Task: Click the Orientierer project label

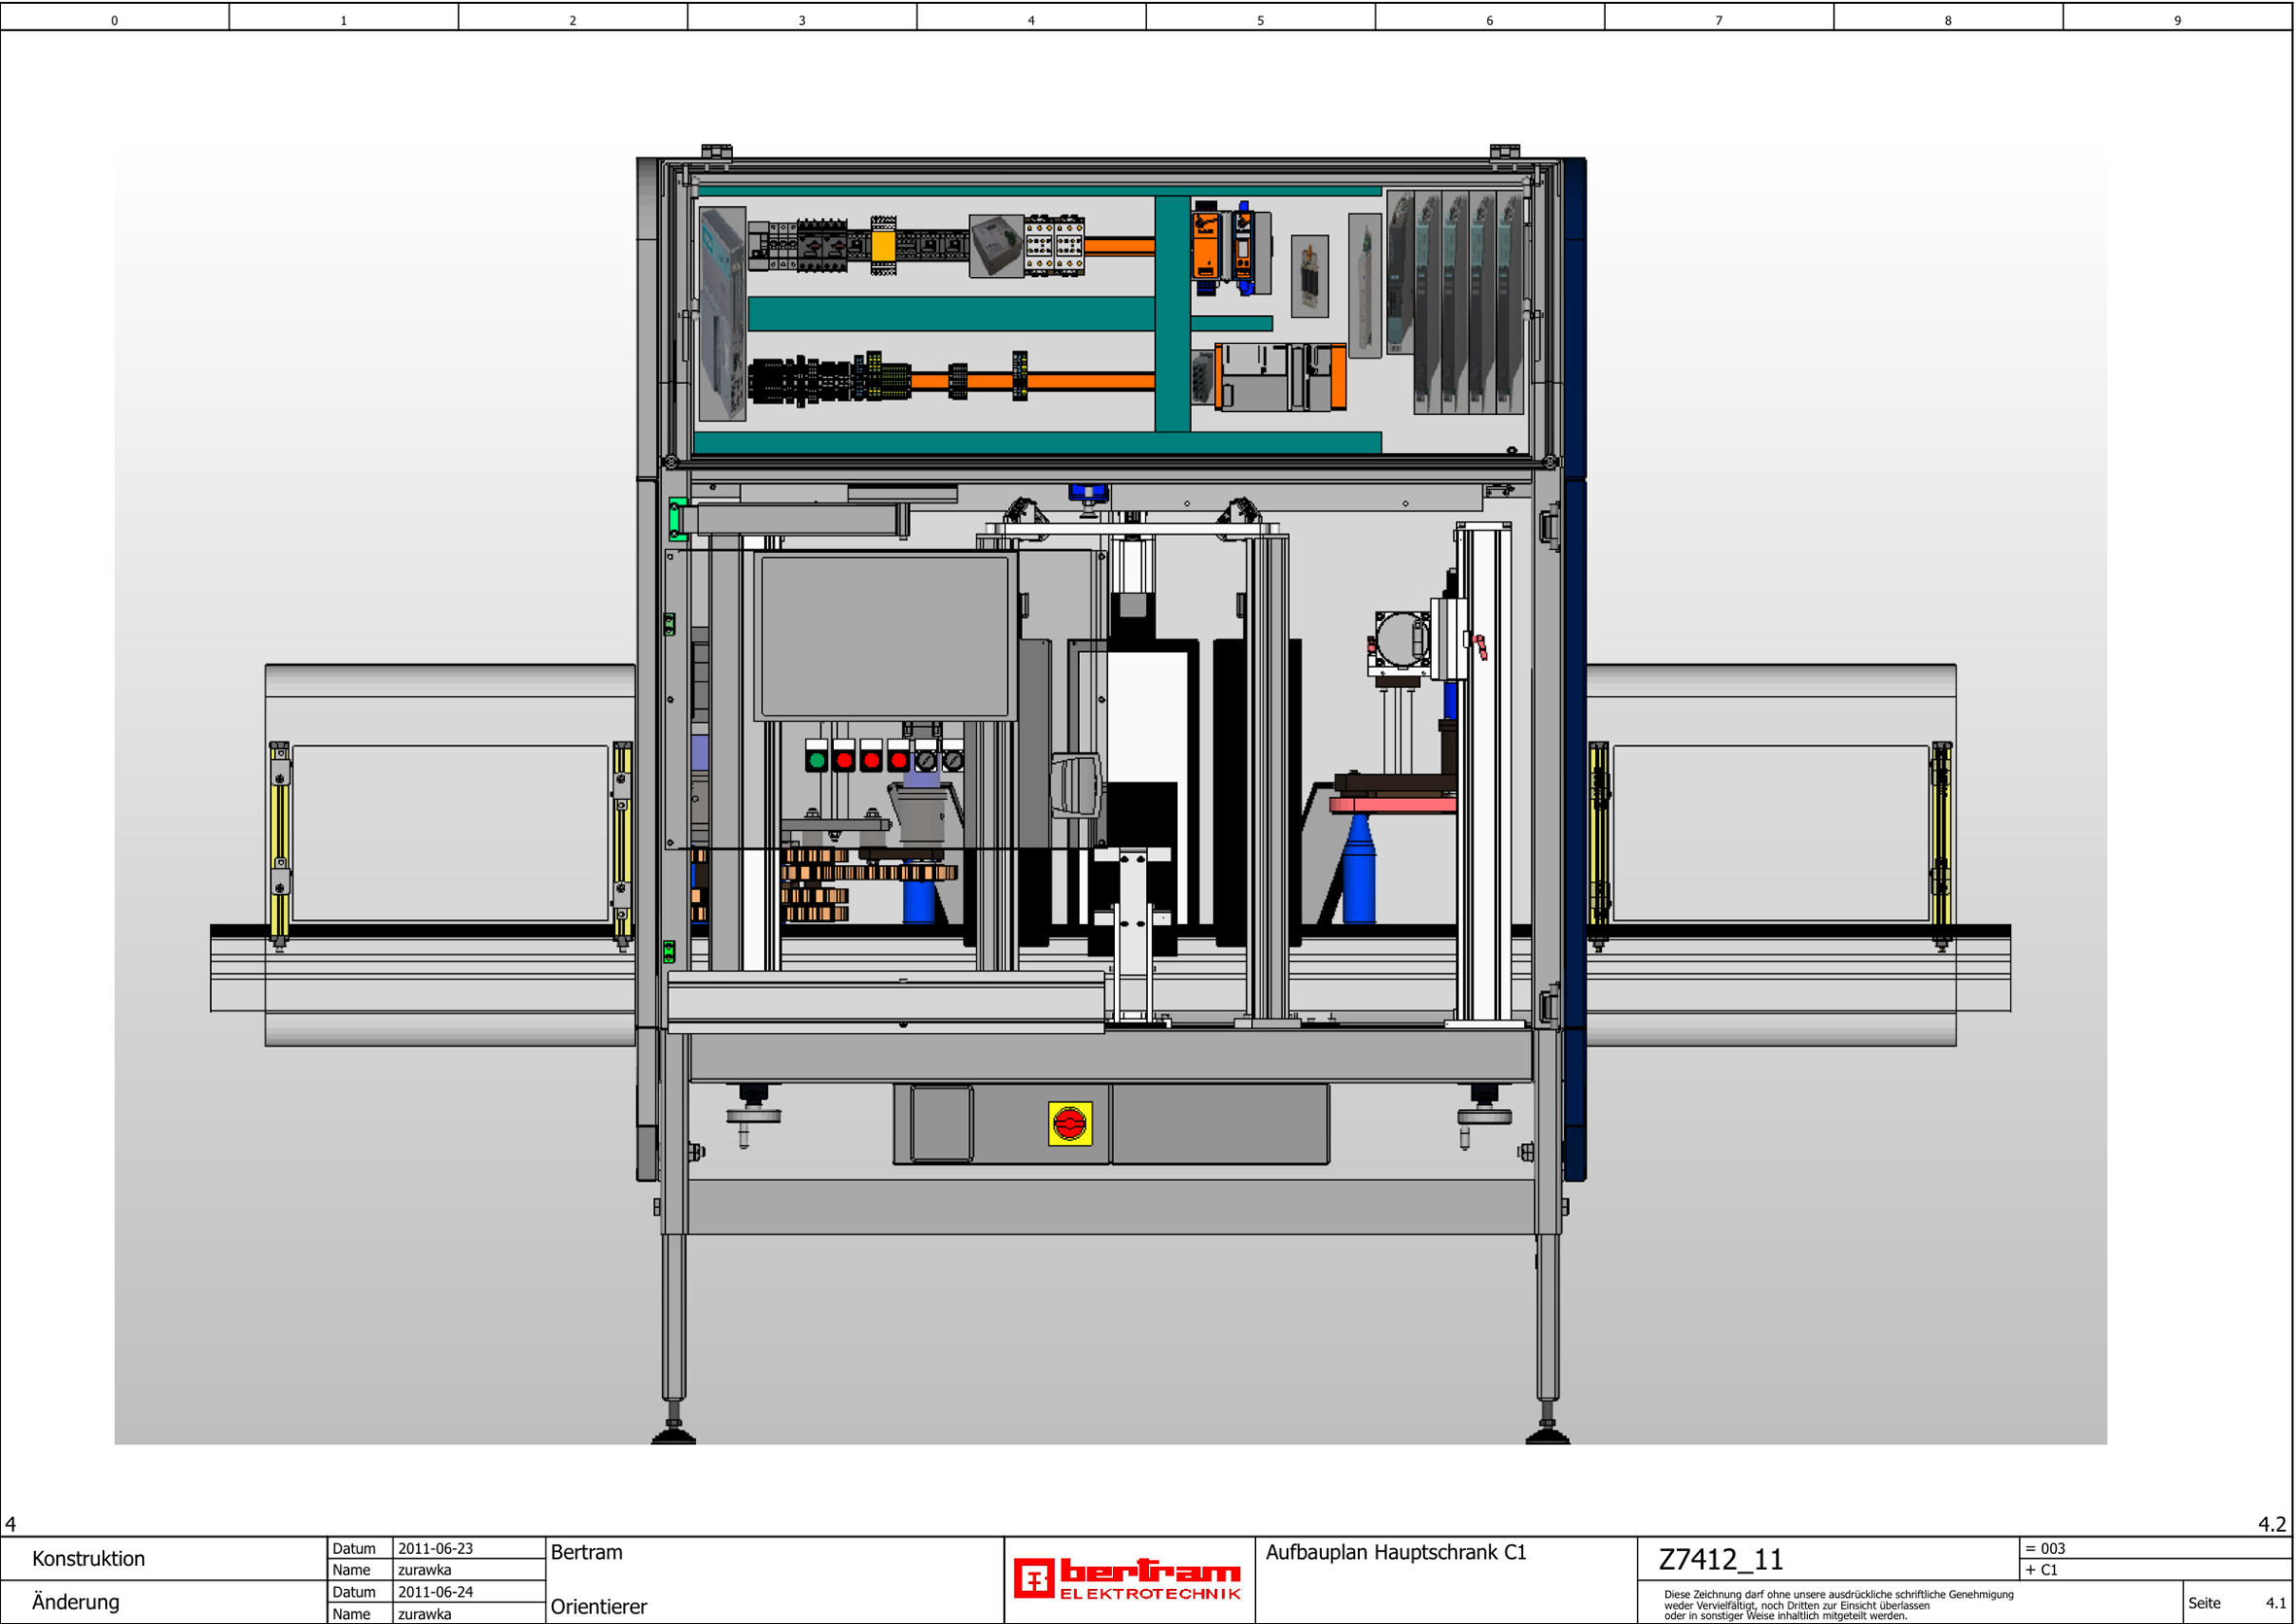Action: [598, 1606]
